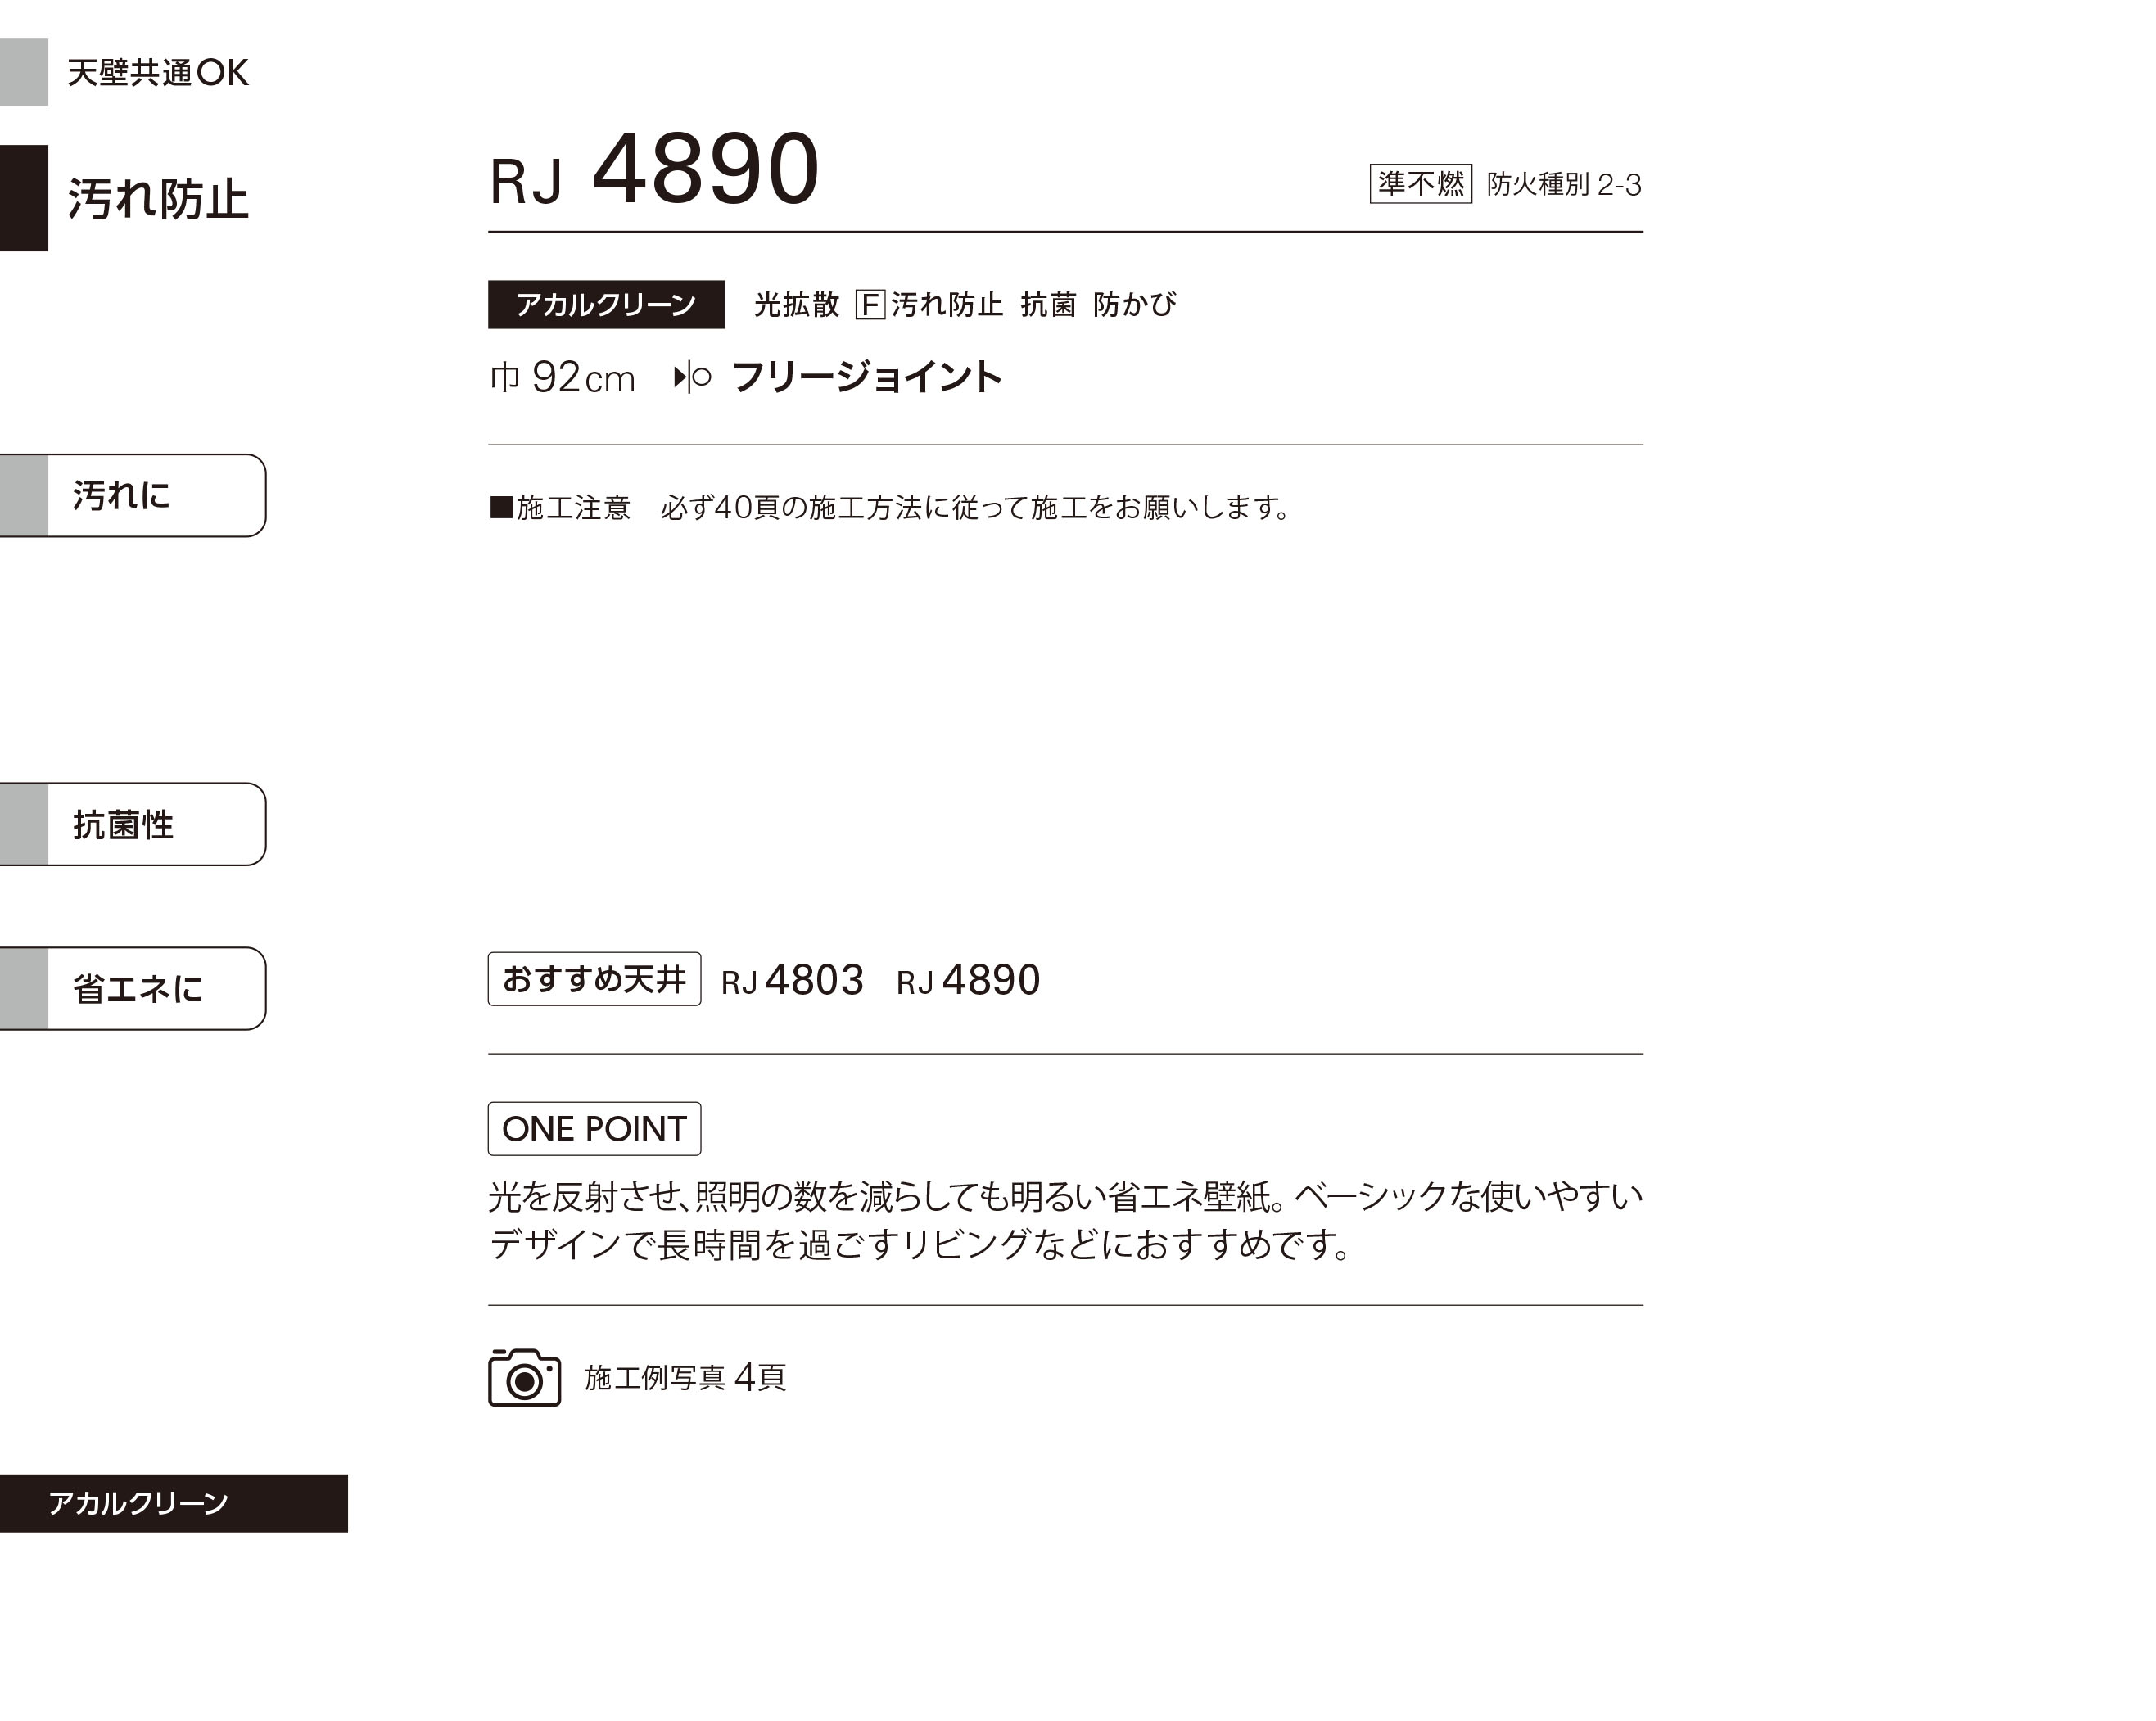Click the 防火種別 2-3 text
The image size is (2156, 1721).
click(x=1564, y=185)
